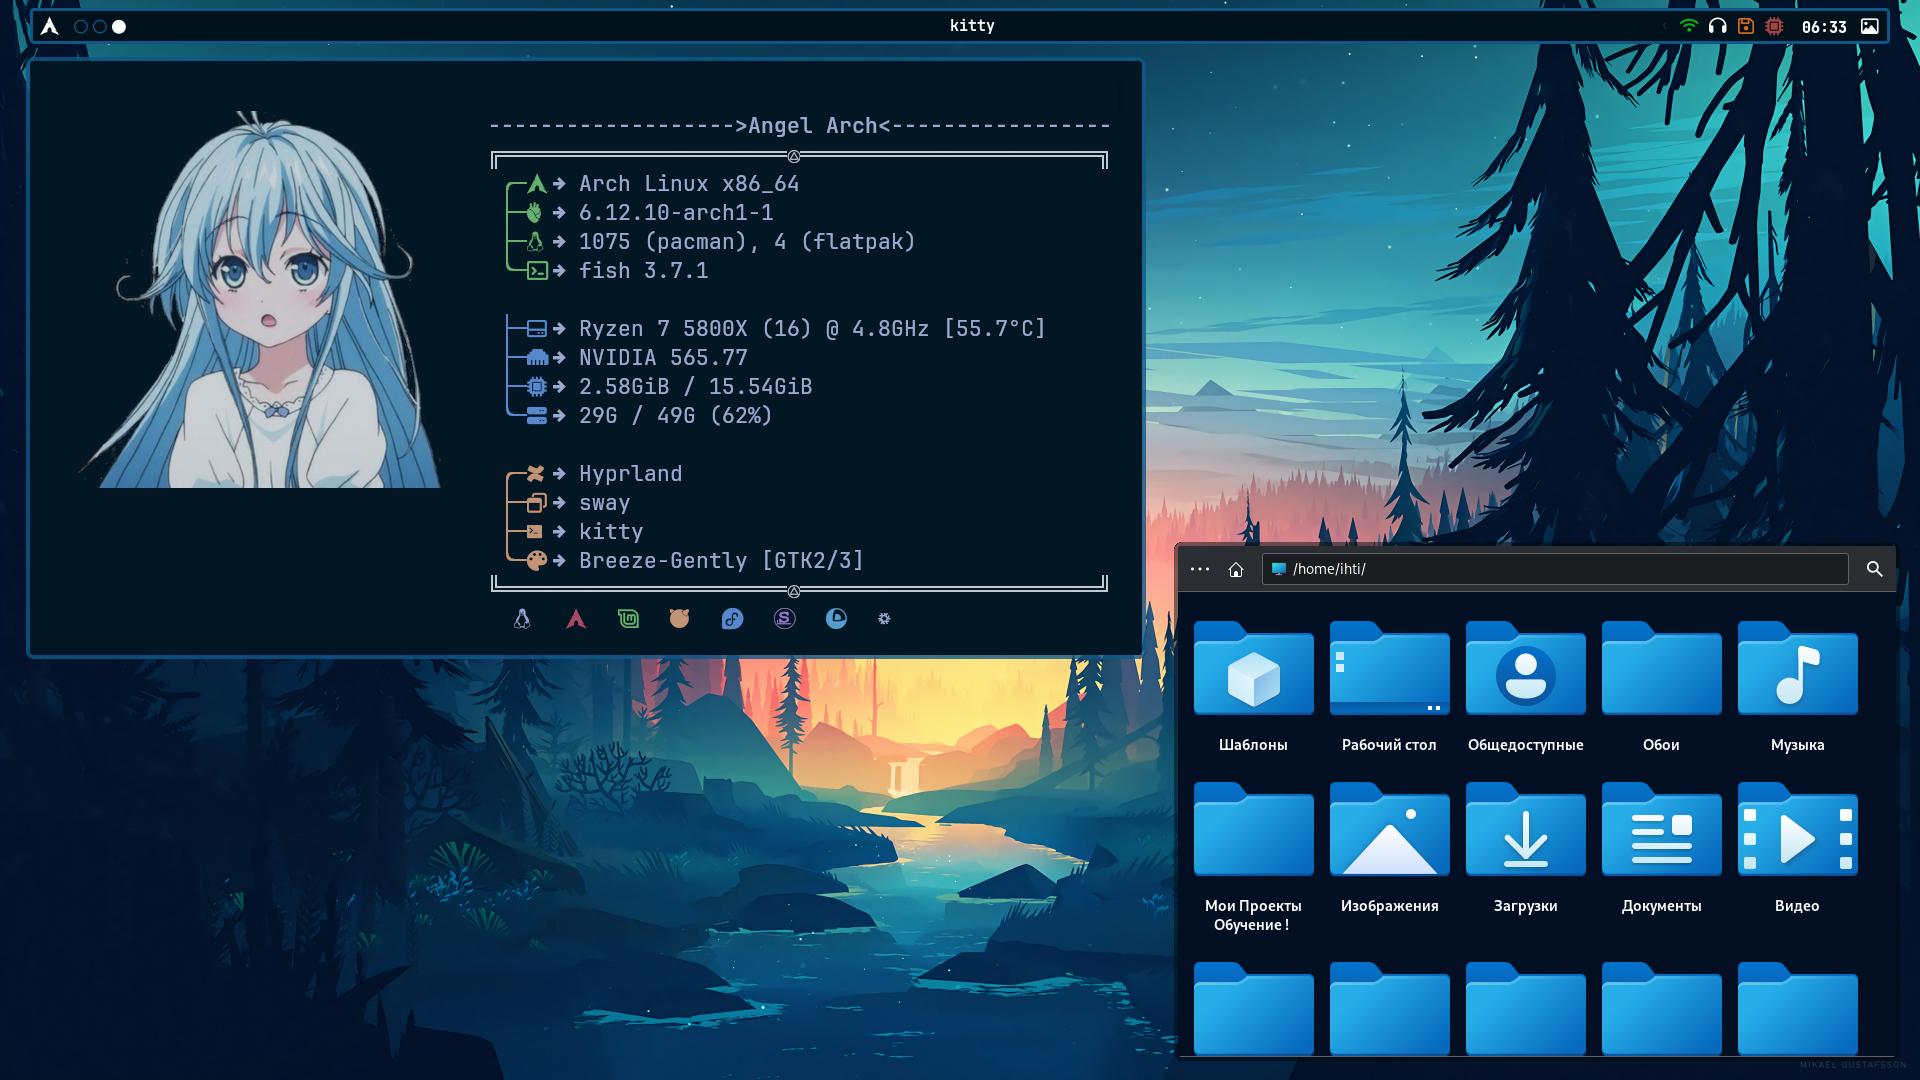Open the Музыка folder

[1797, 671]
